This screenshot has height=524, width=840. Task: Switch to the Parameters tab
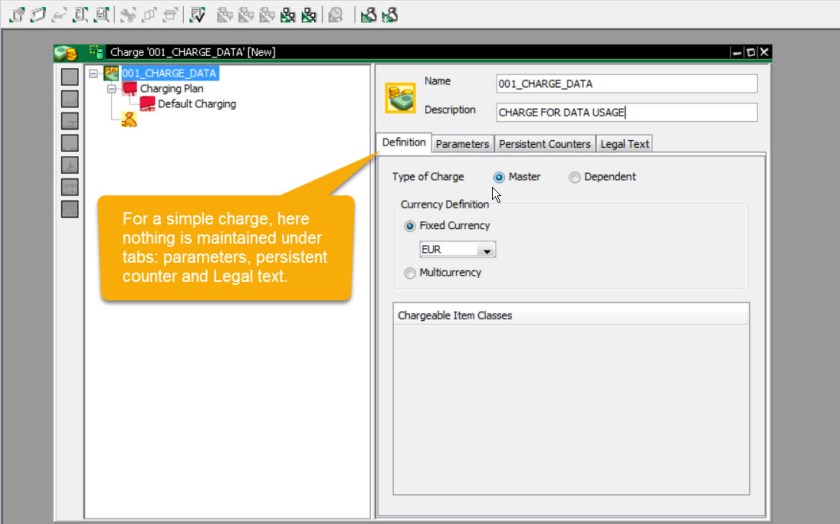(x=462, y=144)
